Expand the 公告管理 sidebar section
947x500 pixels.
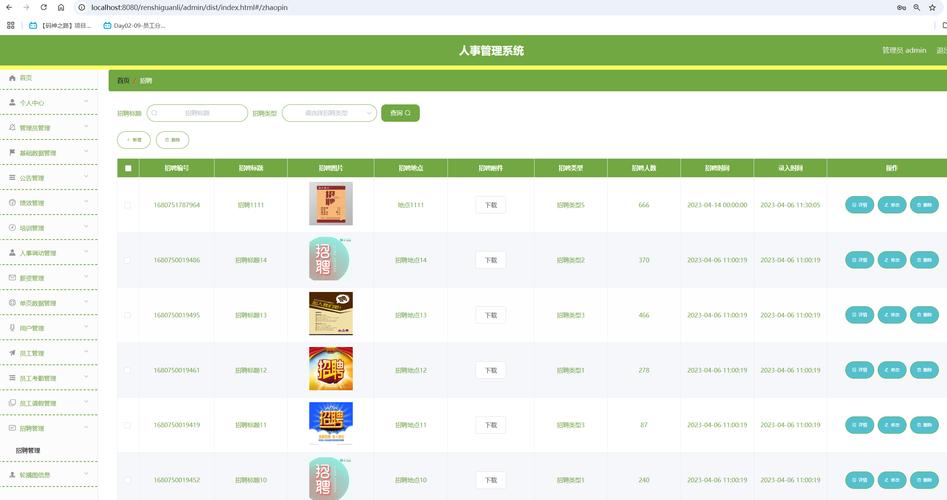coord(48,178)
